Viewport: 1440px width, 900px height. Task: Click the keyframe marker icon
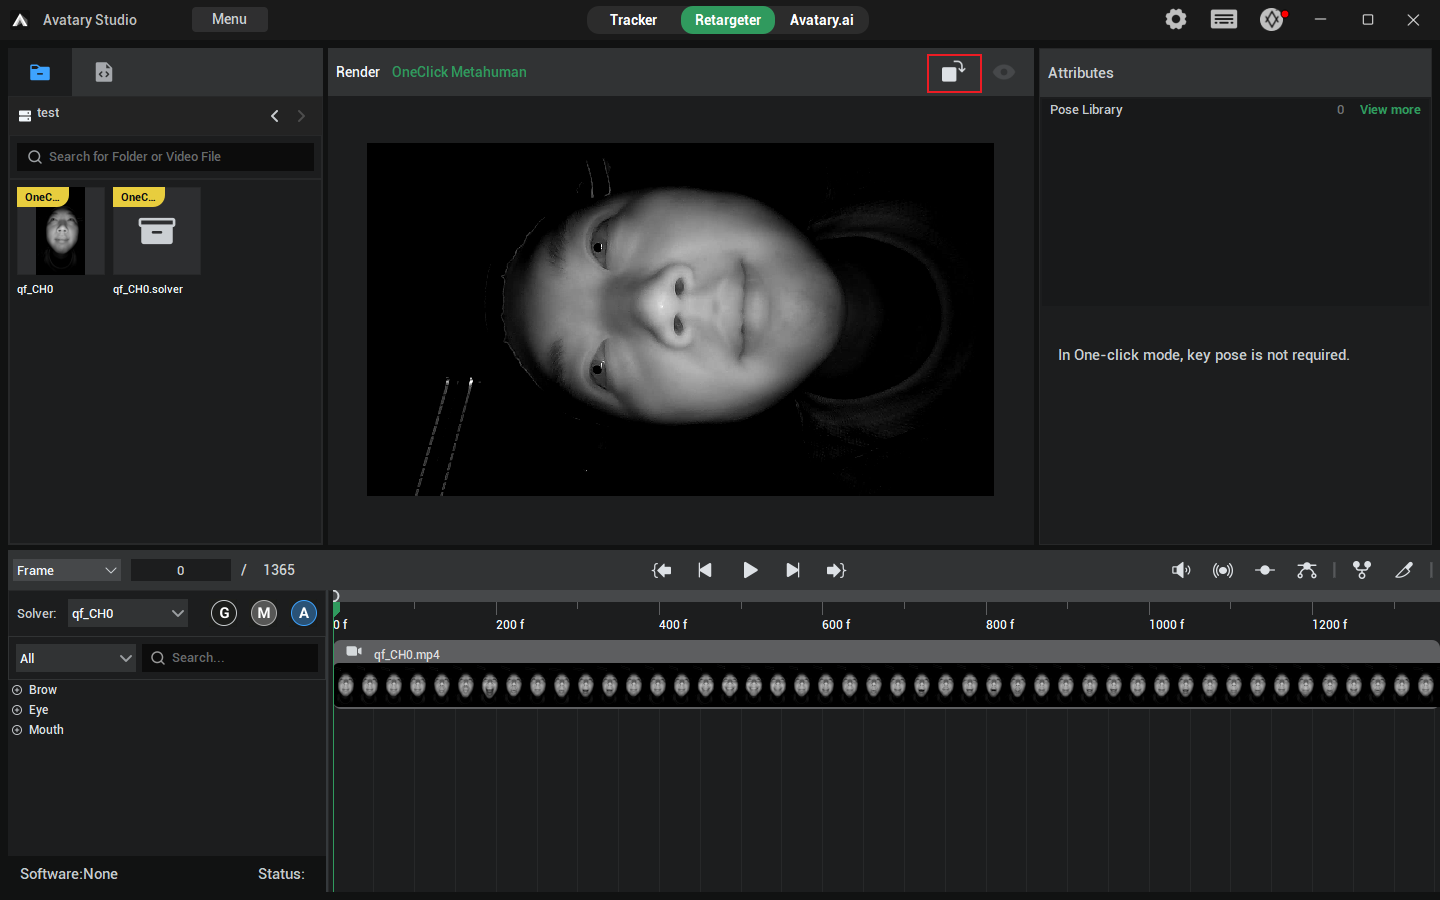(1265, 570)
